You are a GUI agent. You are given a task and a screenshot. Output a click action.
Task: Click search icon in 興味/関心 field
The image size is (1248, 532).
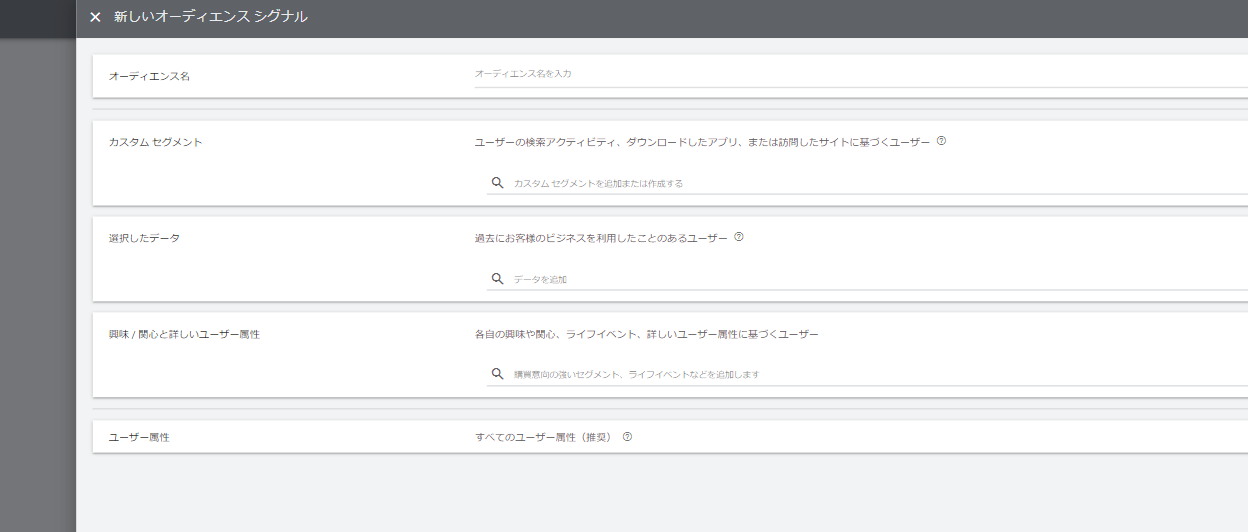[x=497, y=374]
